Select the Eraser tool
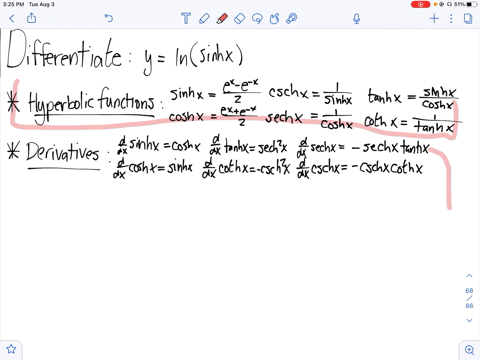The image size is (480, 360). (x=240, y=18)
